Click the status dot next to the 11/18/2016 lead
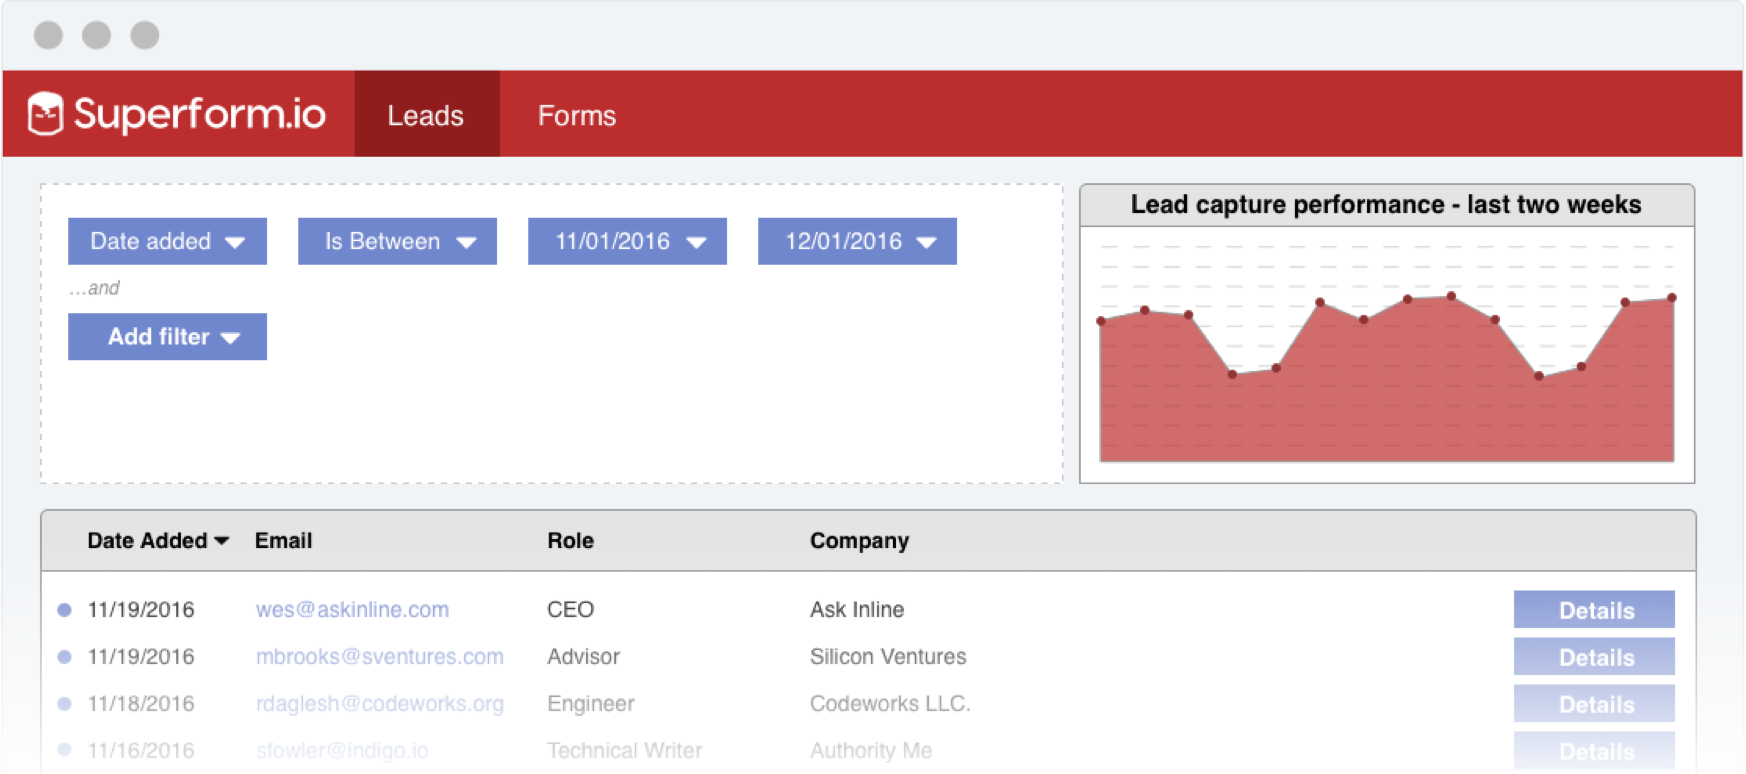This screenshot has width=1746, height=774. point(65,704)
